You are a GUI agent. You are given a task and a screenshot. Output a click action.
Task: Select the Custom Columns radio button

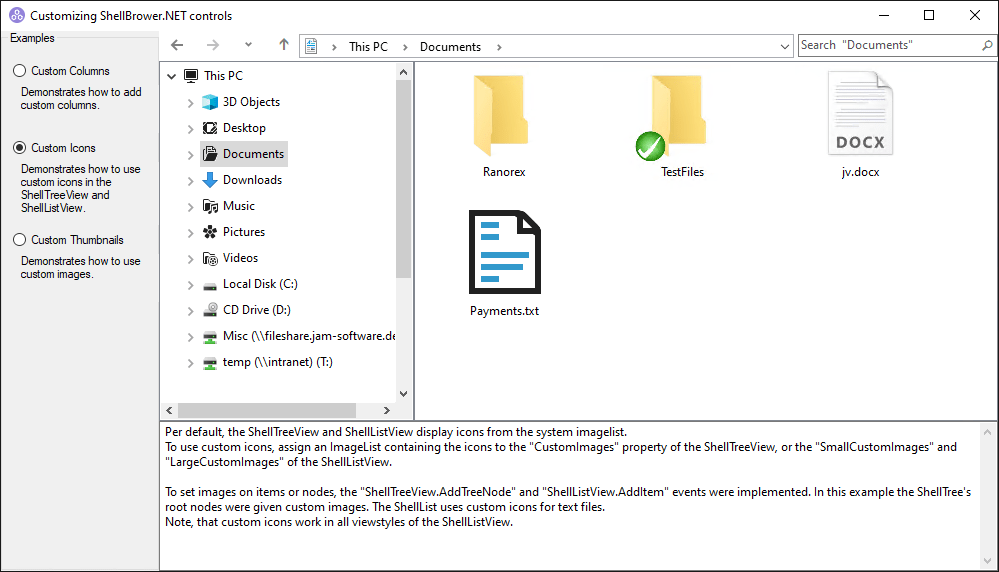pos(19,71)
